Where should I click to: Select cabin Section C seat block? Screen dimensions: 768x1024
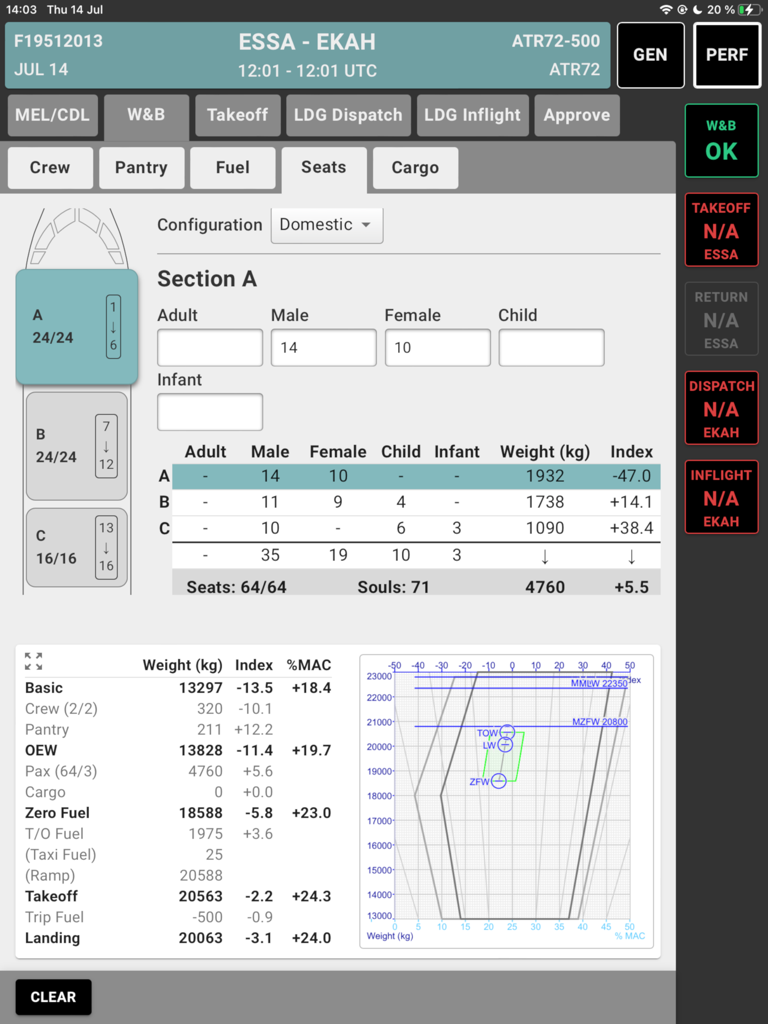tap(77, 547)
